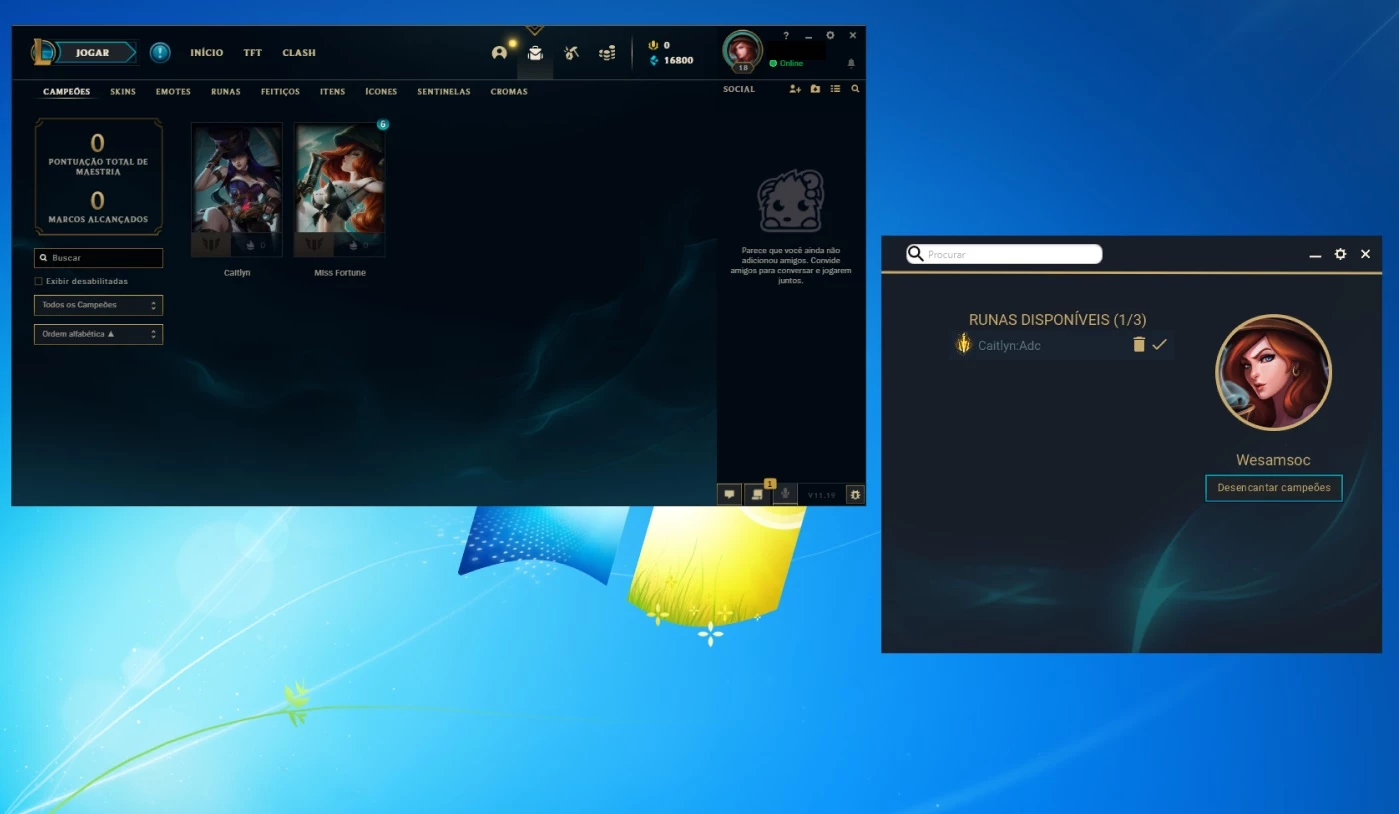Image resolution: width=1399 pixels, height=814 pixels.
Task: Click the Wesamsoc summoner name
Action: tap(1273, 460)
